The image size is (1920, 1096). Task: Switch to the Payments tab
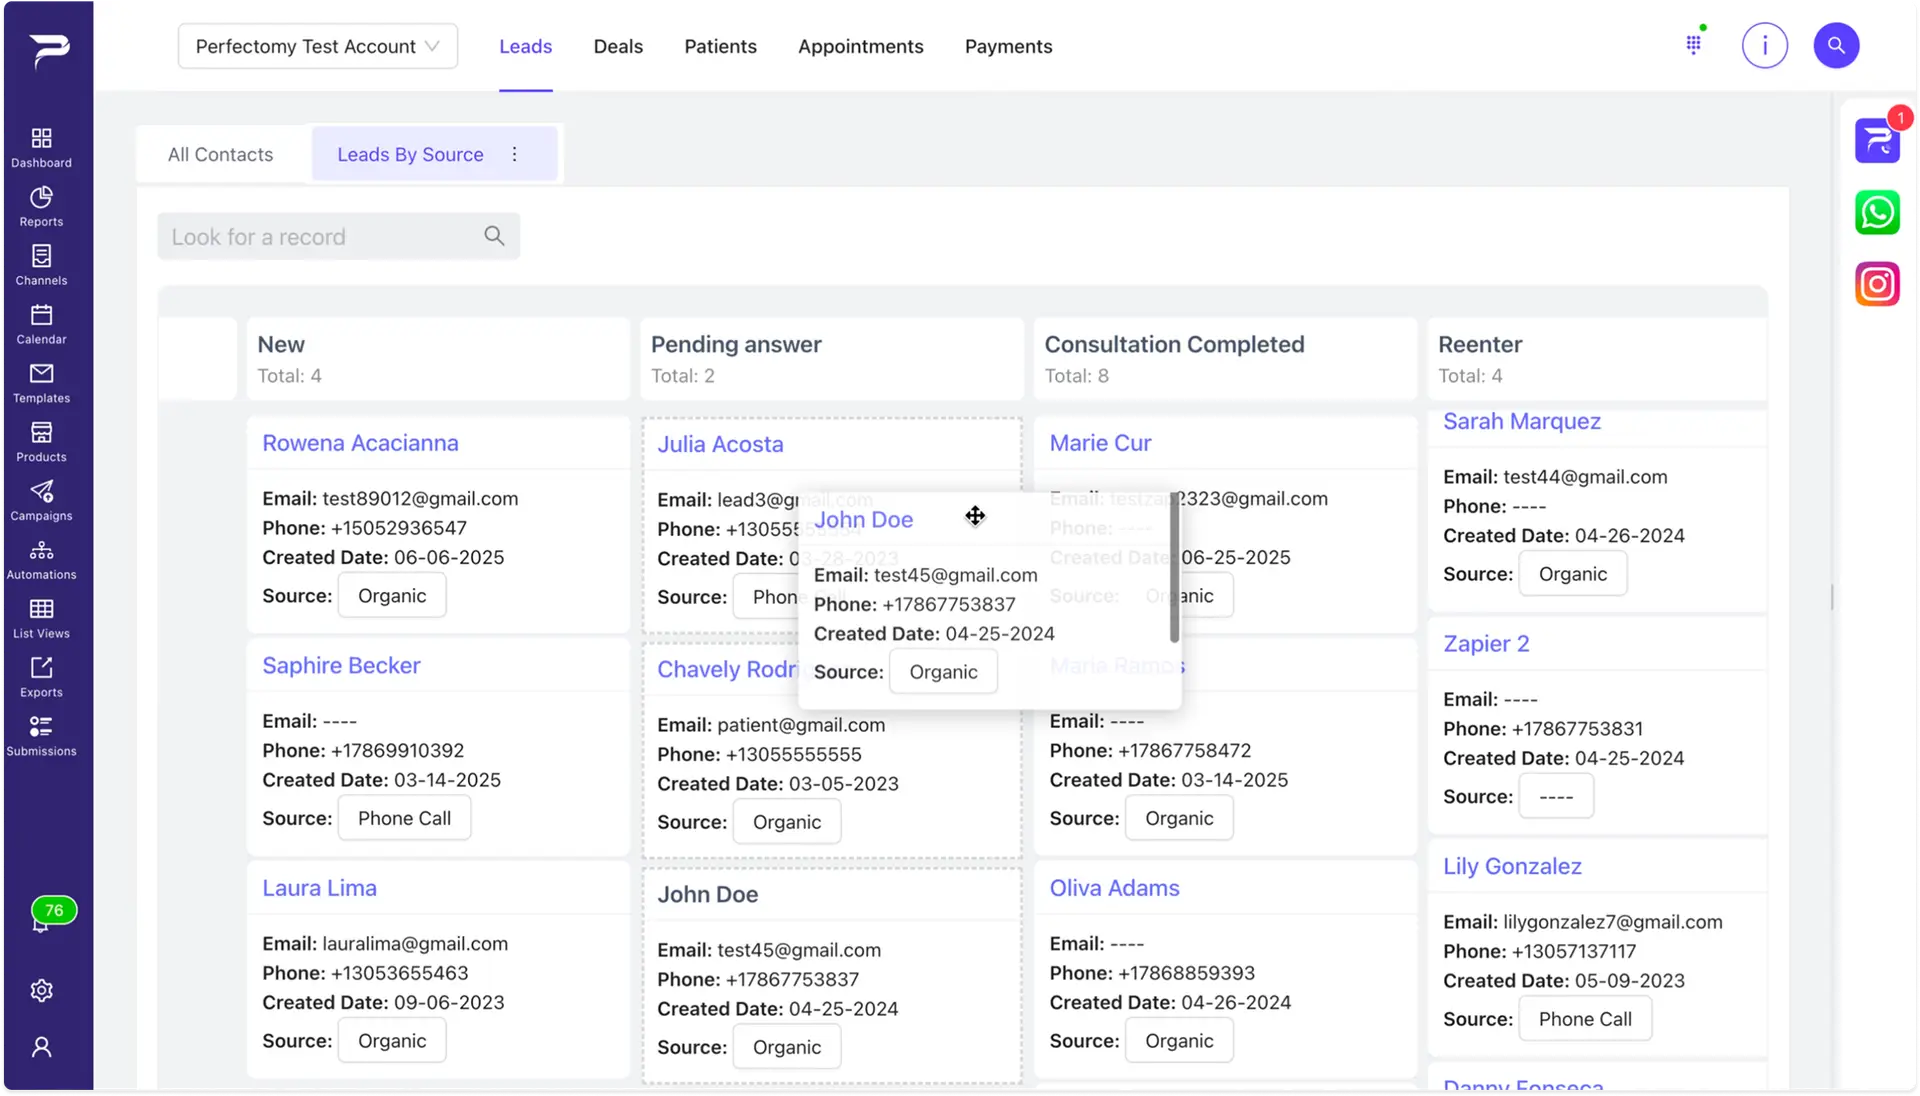click(x=1008, y=46)
